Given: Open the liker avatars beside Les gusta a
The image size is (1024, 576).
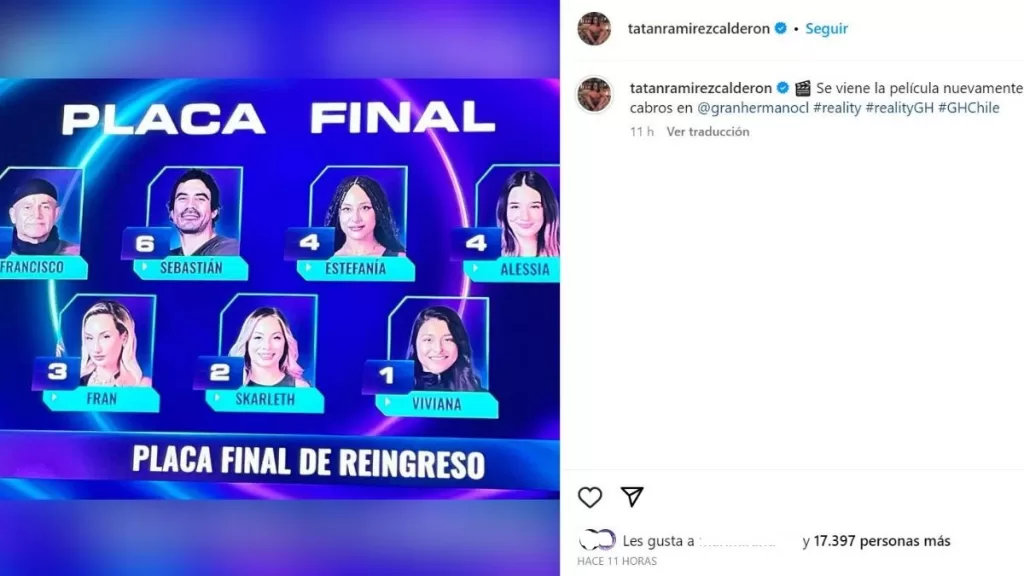Looking at the screenshot, I should [597, 540].
